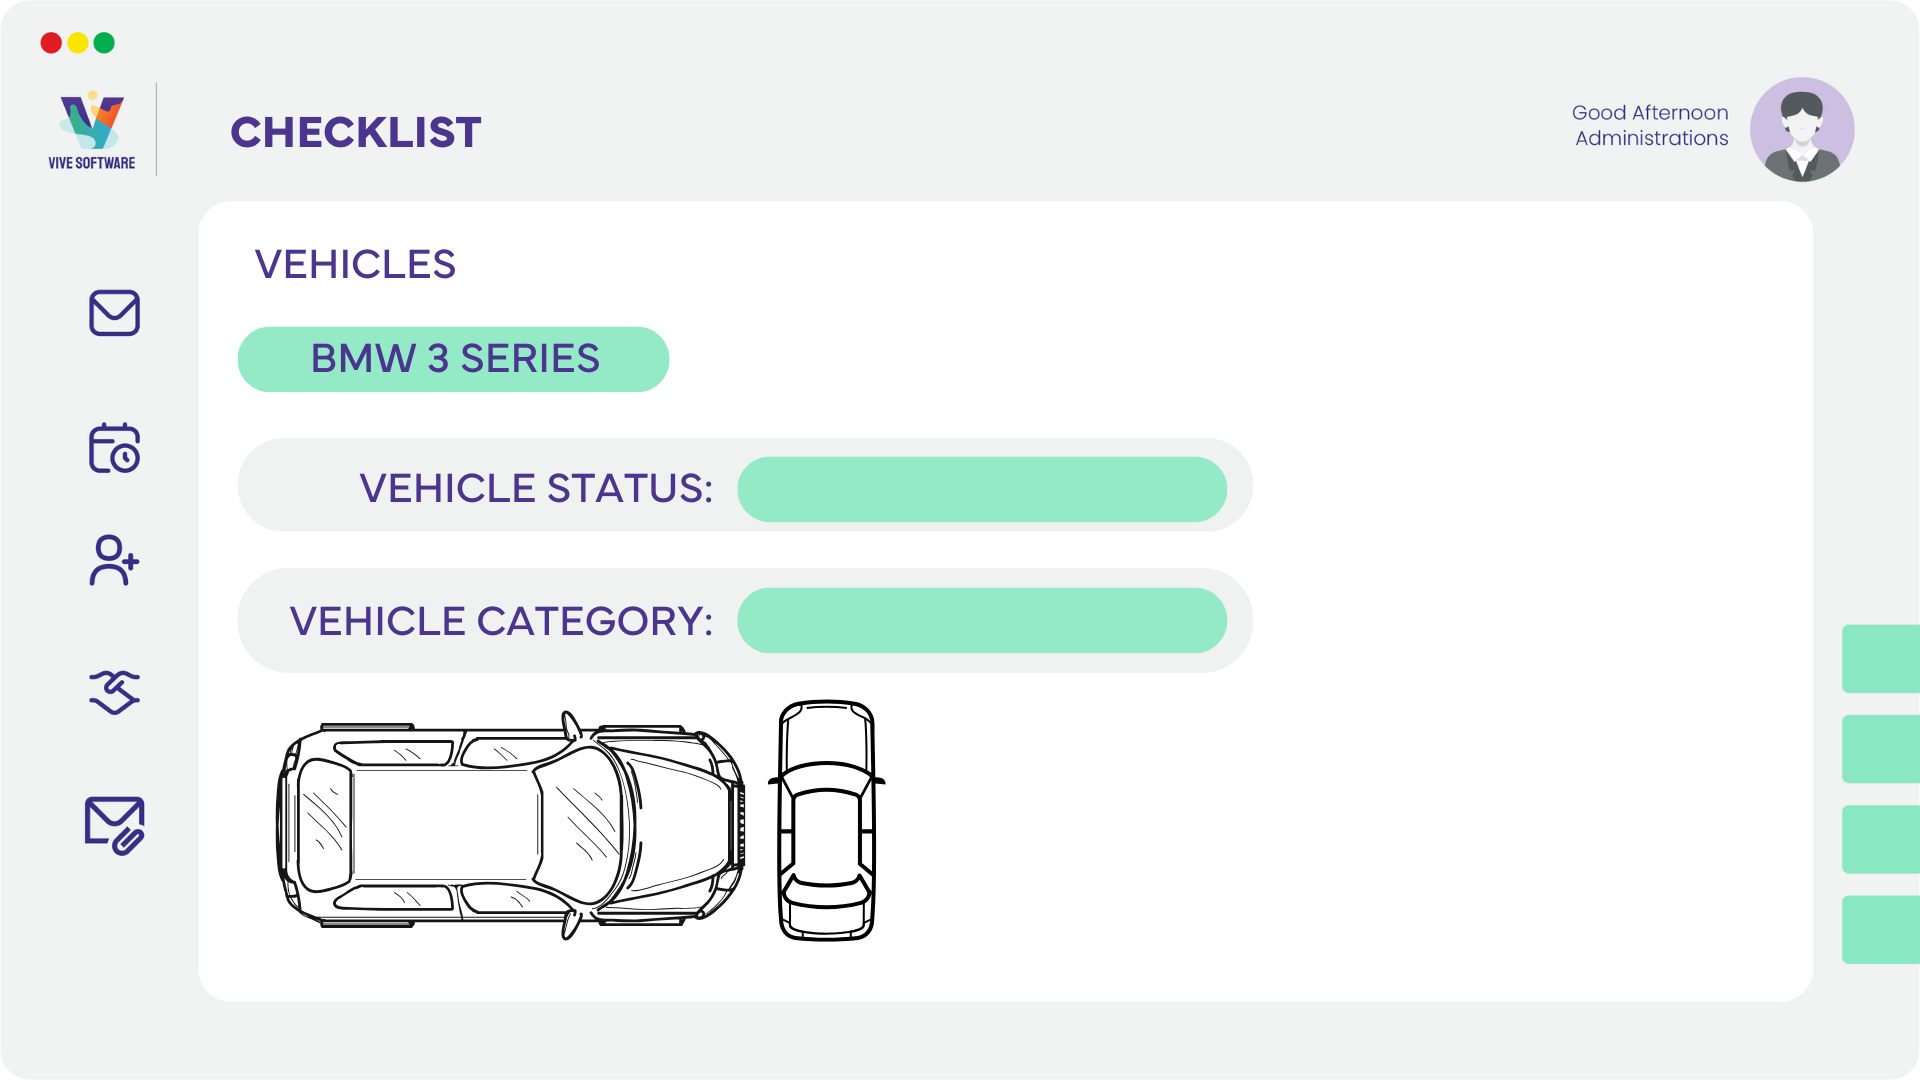Click the add user sidebar icon

click(114, 560)
